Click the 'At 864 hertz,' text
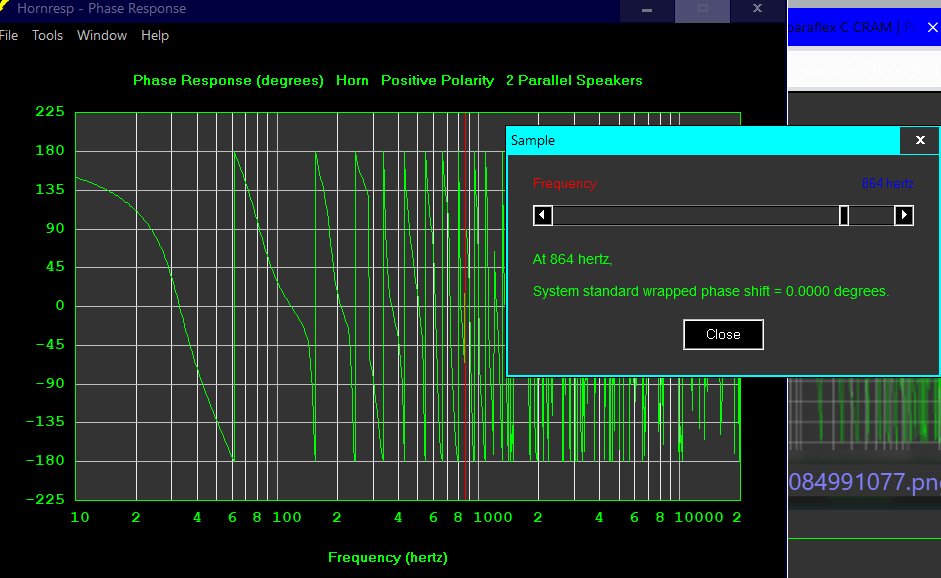The height and width of the screenshot is (578, 941). pos(573,259)
